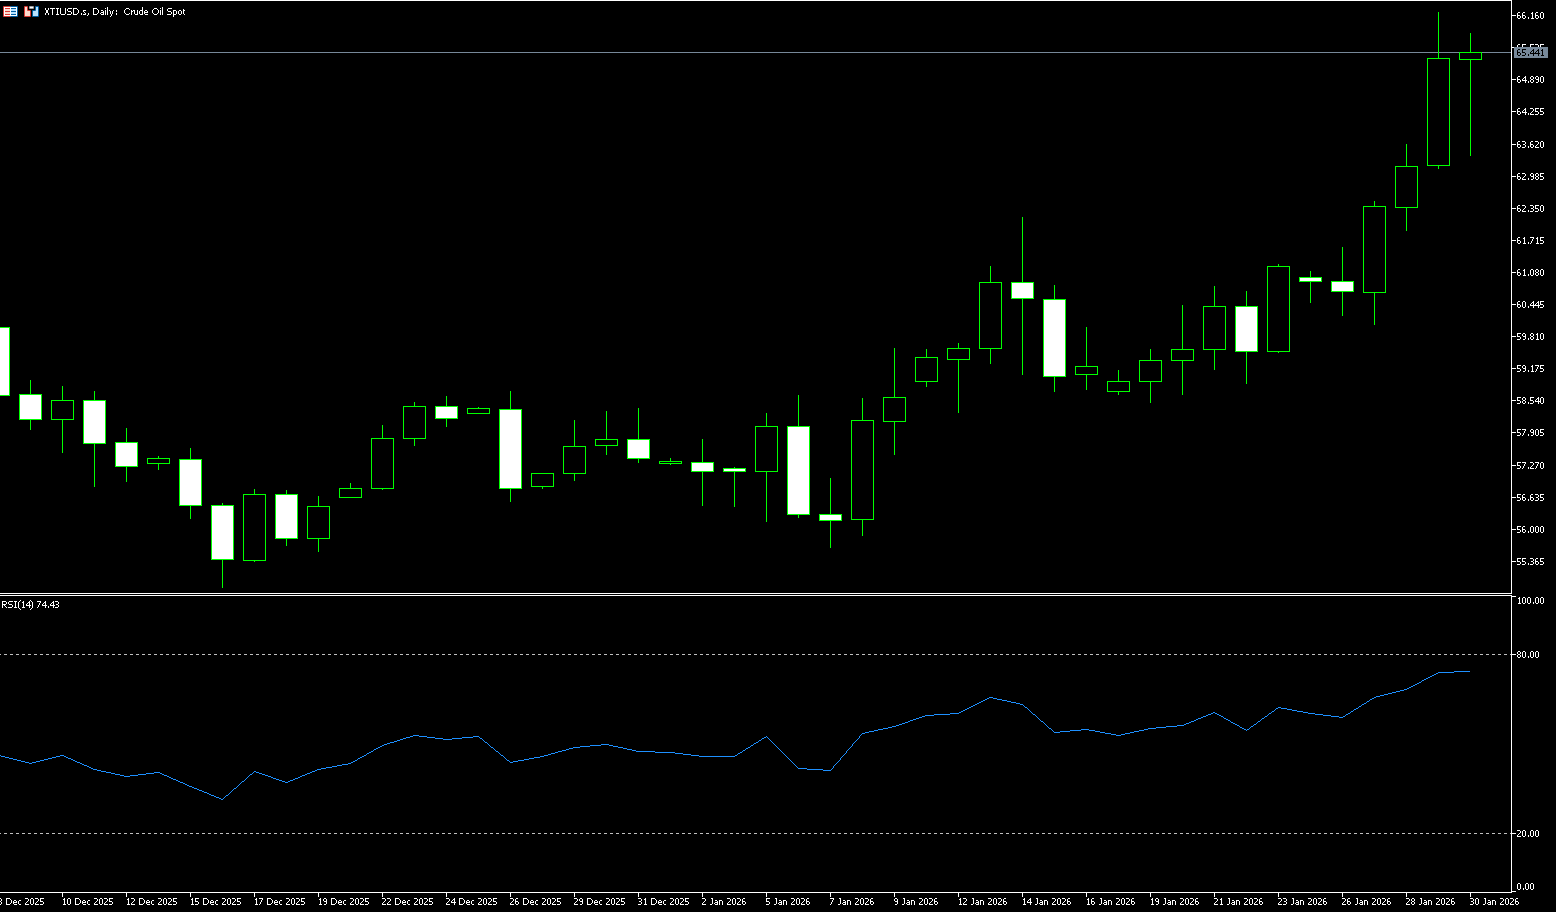Click the 30 Jan 2026 date label
This screenshot has width=1556, height=912.
[1494, 902]
